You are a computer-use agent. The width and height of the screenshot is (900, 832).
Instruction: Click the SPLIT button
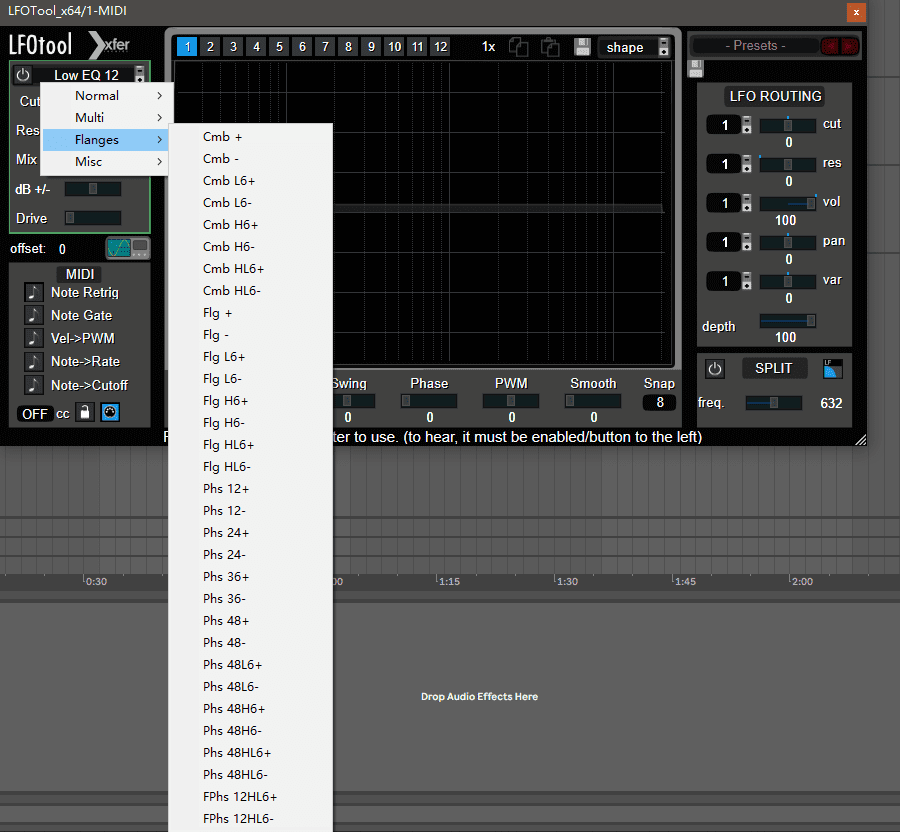773,368
